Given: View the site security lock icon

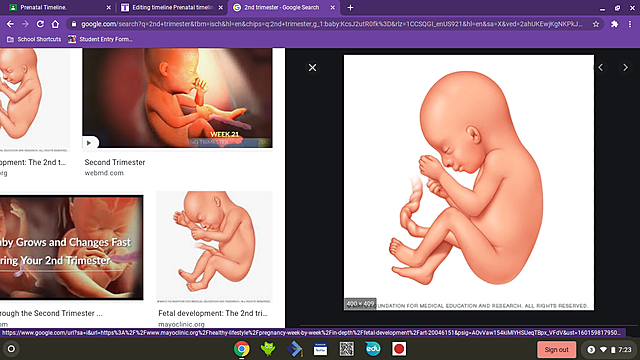Looking at the screenshot, I should pyautogui.click(x=74, y=24).
